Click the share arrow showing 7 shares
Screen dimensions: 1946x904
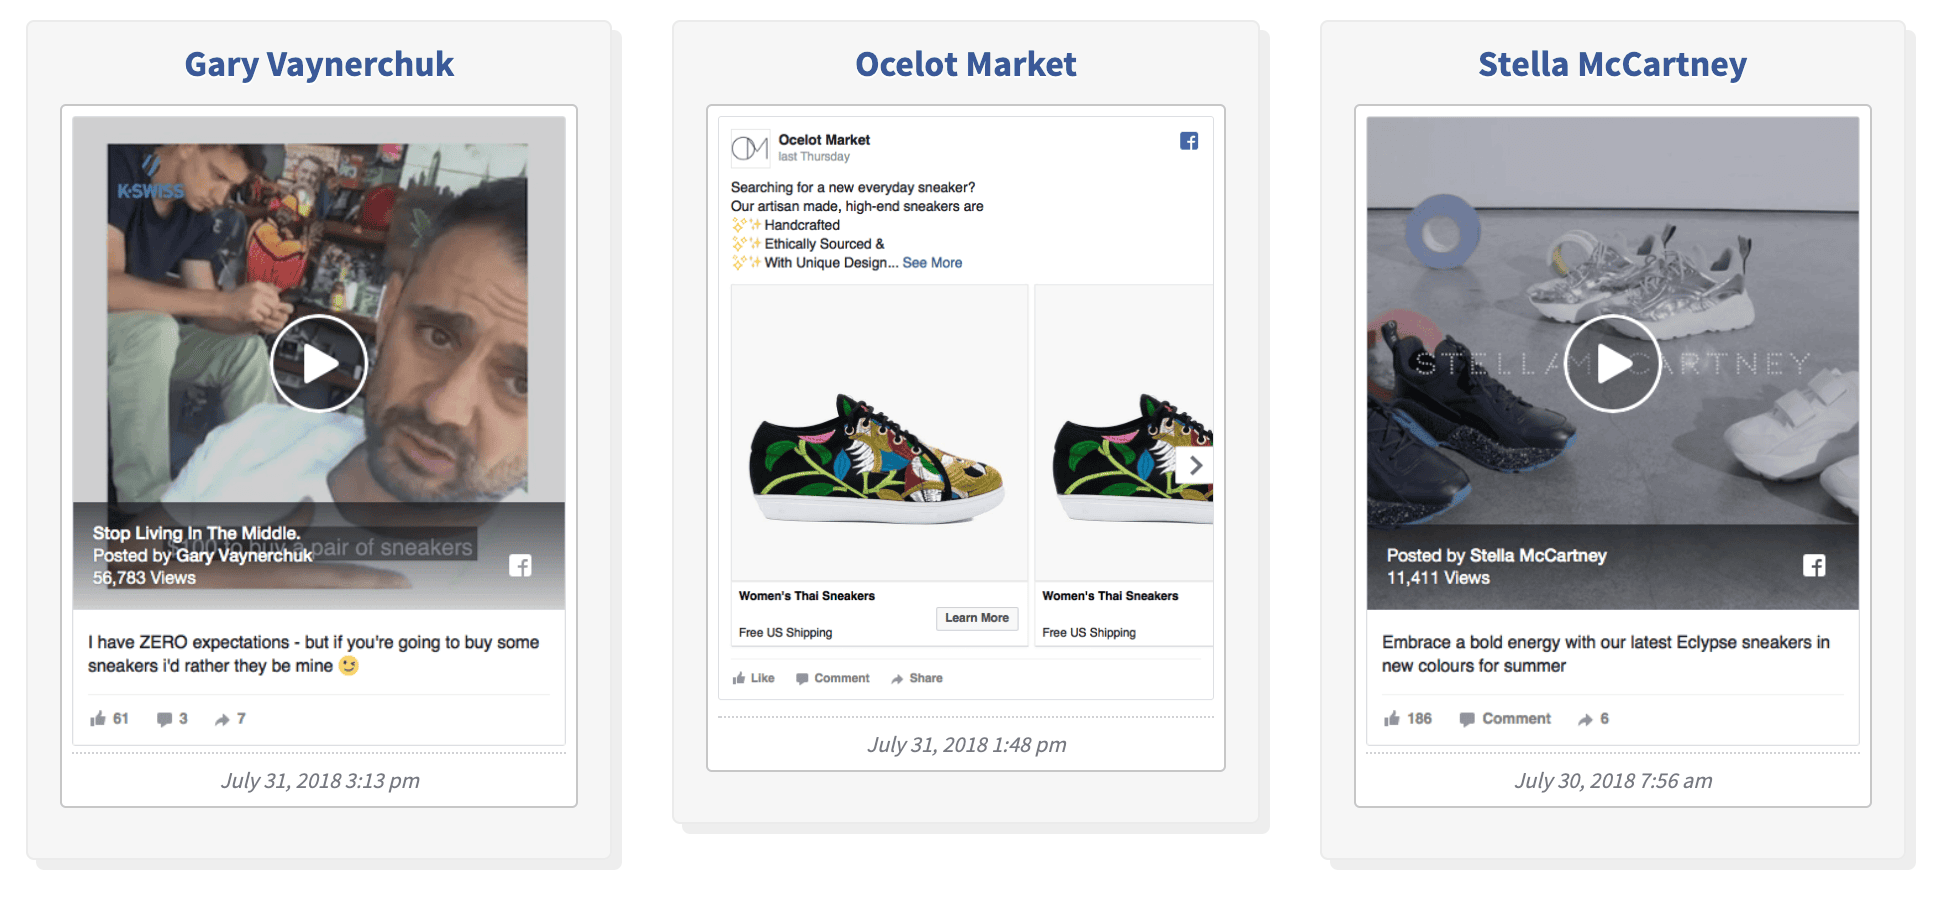222,719
